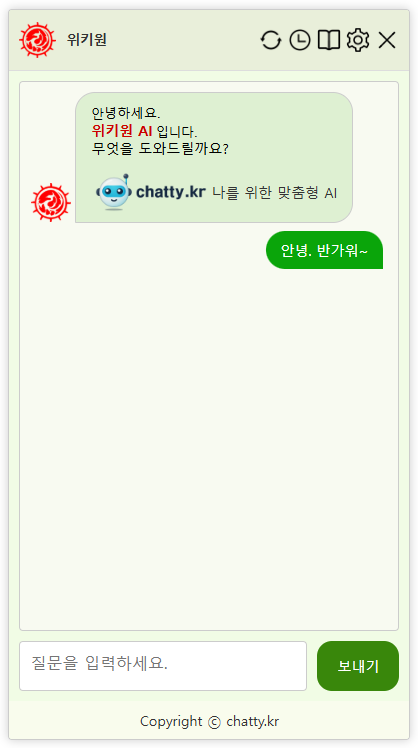Screen dimensions: 418x748
Task: Click the 나를 위한 맞춤형 AI tagline
Action: (x=275, y=193)
